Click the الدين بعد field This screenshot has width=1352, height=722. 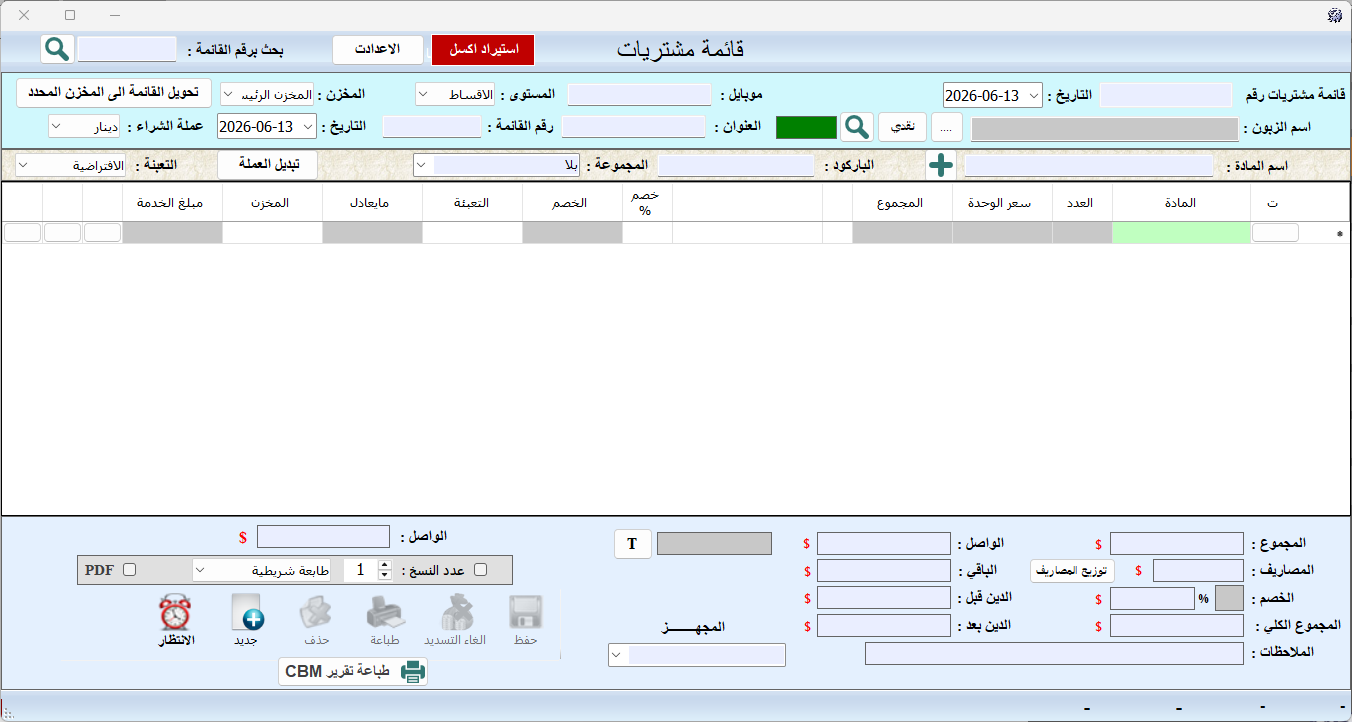click(884, 626)
